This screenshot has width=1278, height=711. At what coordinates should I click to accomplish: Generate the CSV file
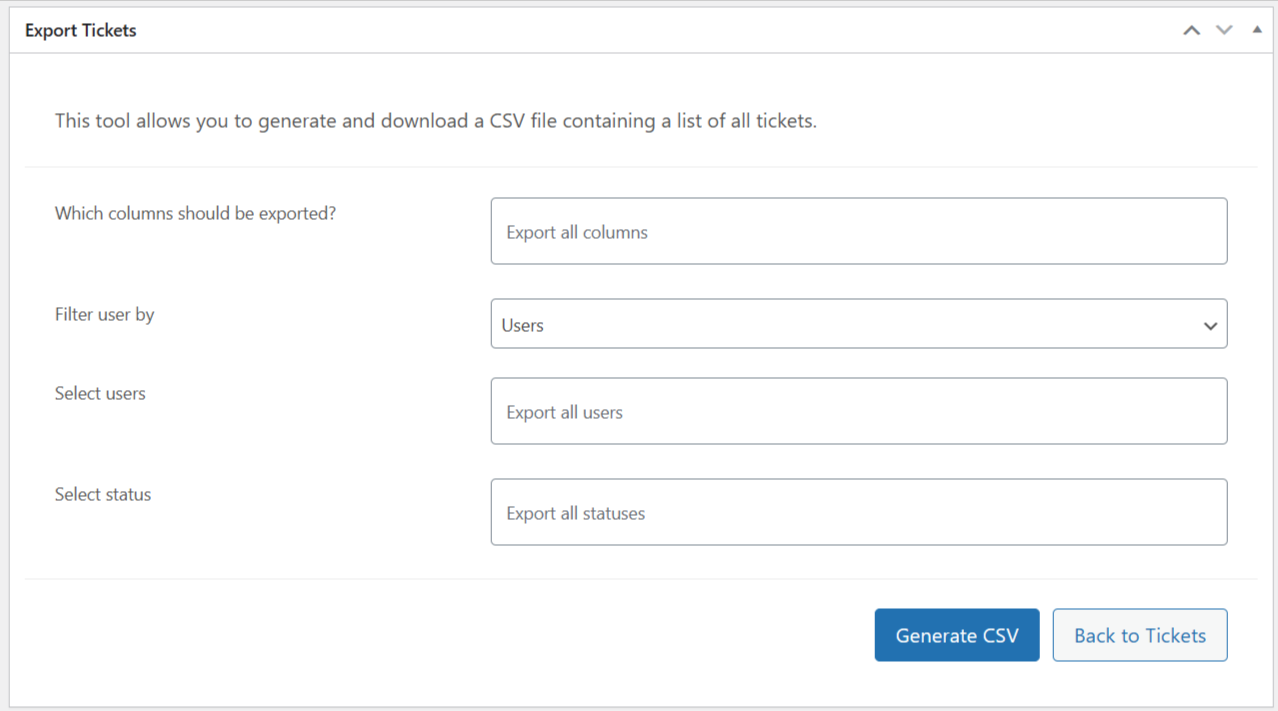pos(957,635)
